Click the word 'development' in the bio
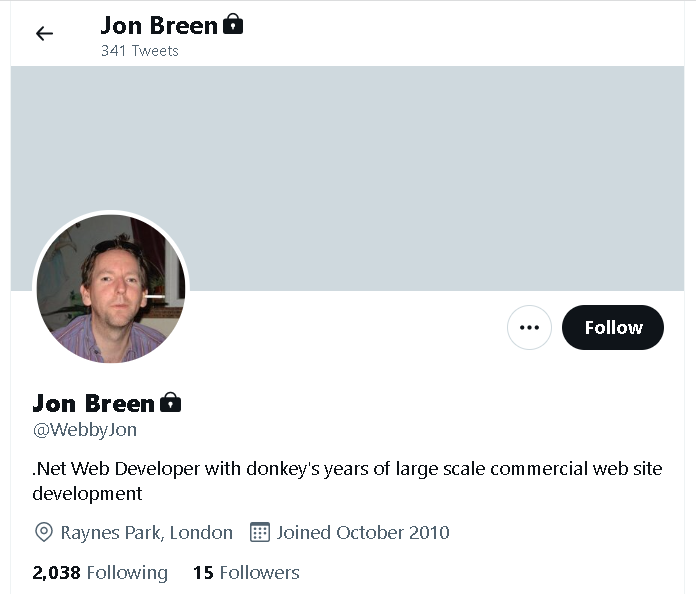This screenshot has height=594, width=696. (x=87, y=493)
